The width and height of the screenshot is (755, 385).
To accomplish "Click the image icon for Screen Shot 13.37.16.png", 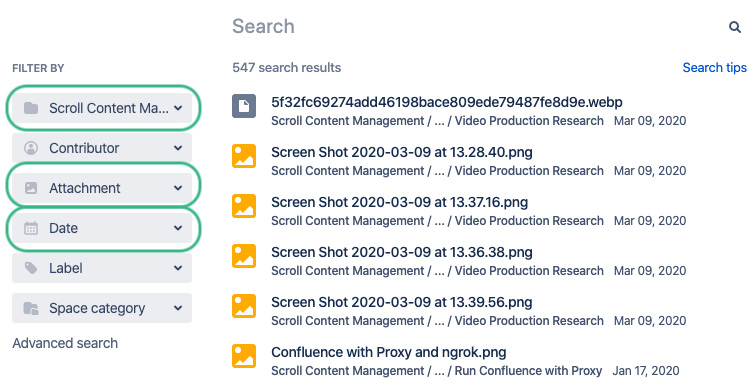I will pos(244,206).
